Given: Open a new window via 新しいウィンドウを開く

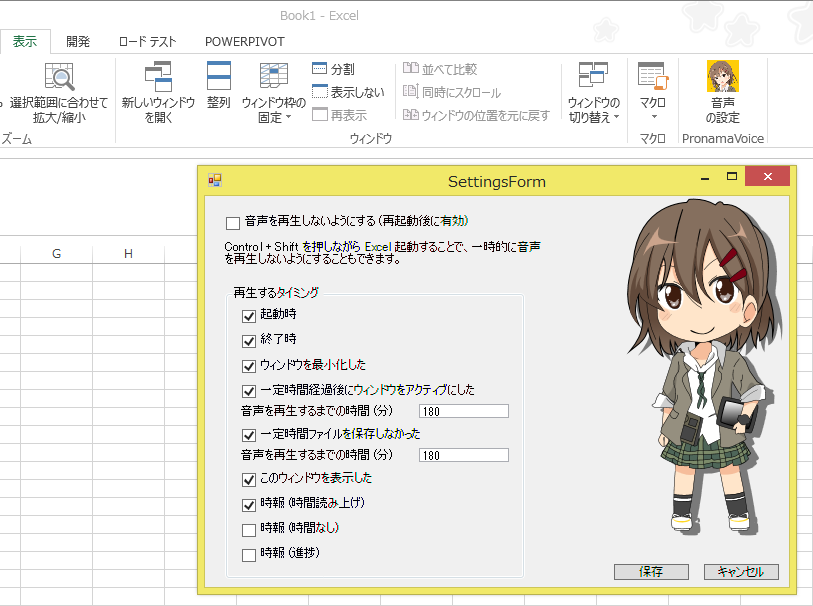Looking at the screenshot, I should (157, 77).
